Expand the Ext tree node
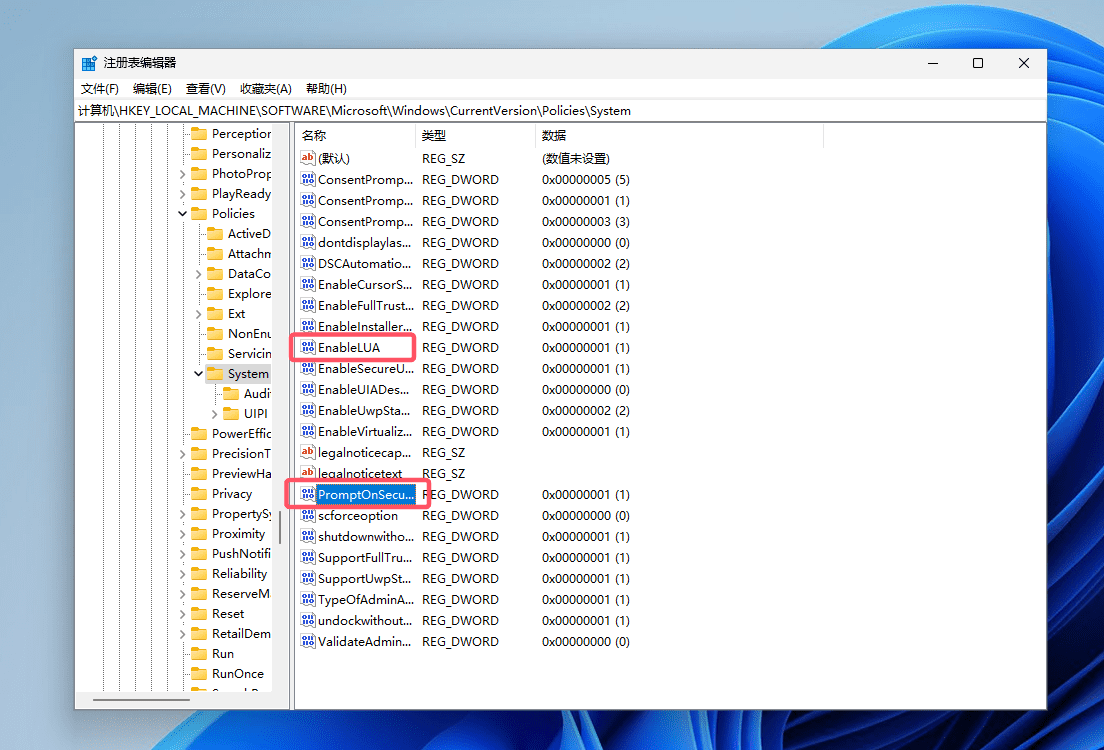The width and height of the screenshot is (1104, 750). coord(199,314)
